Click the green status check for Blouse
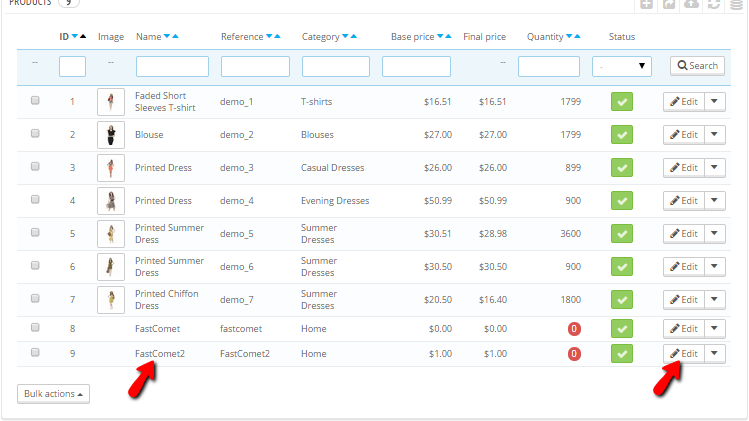Viewport: 749px width, 421px height. 622,135
